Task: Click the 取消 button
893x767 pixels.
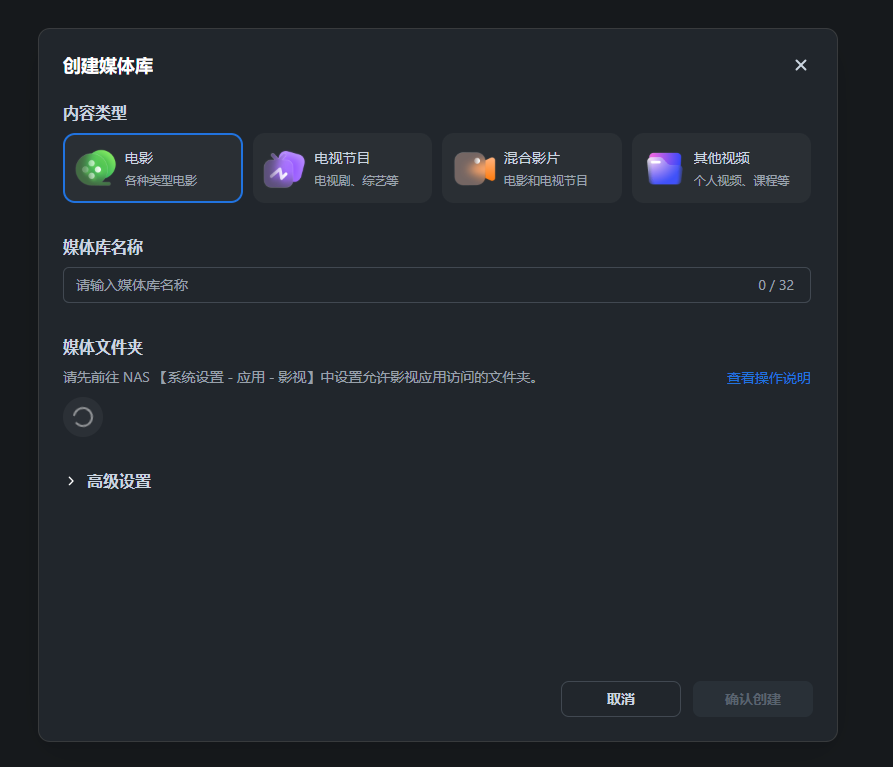Action: coord(621,699)
